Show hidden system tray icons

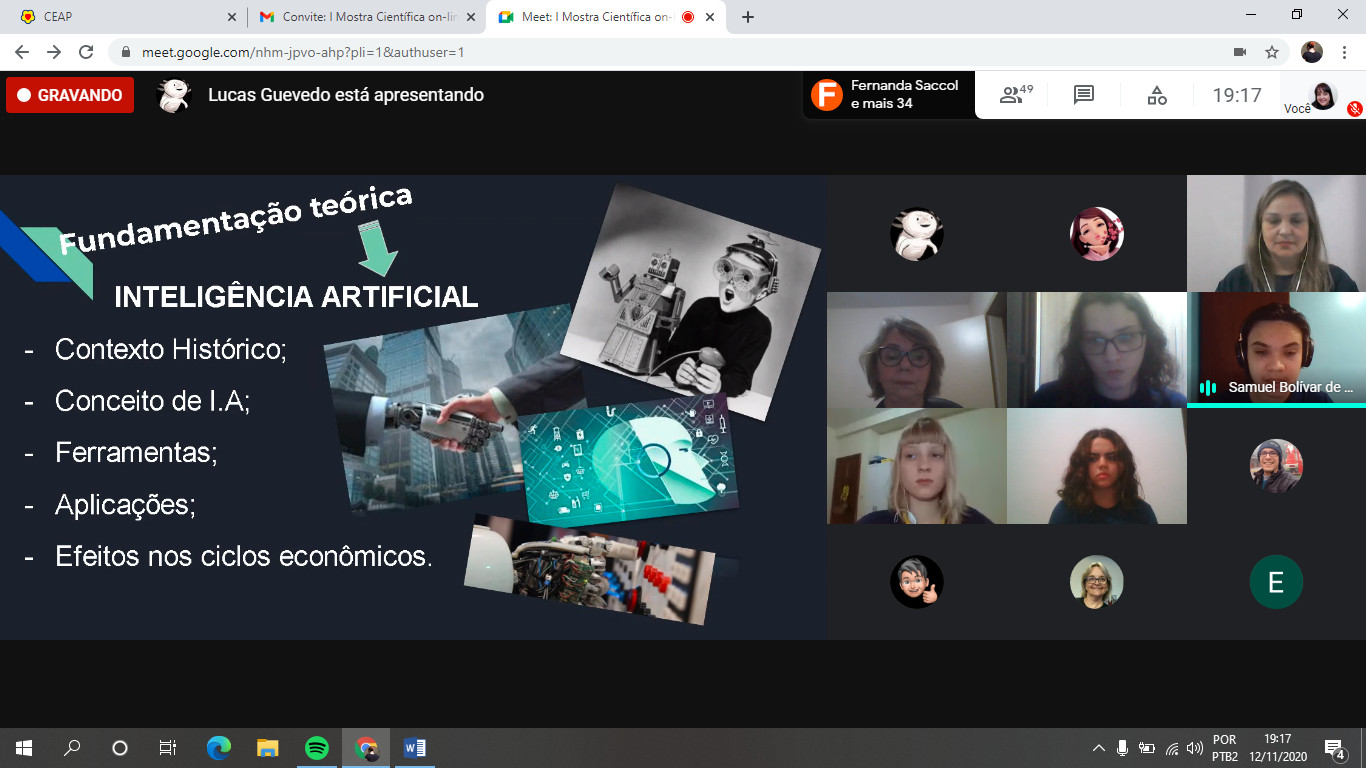coord(1098,748)
